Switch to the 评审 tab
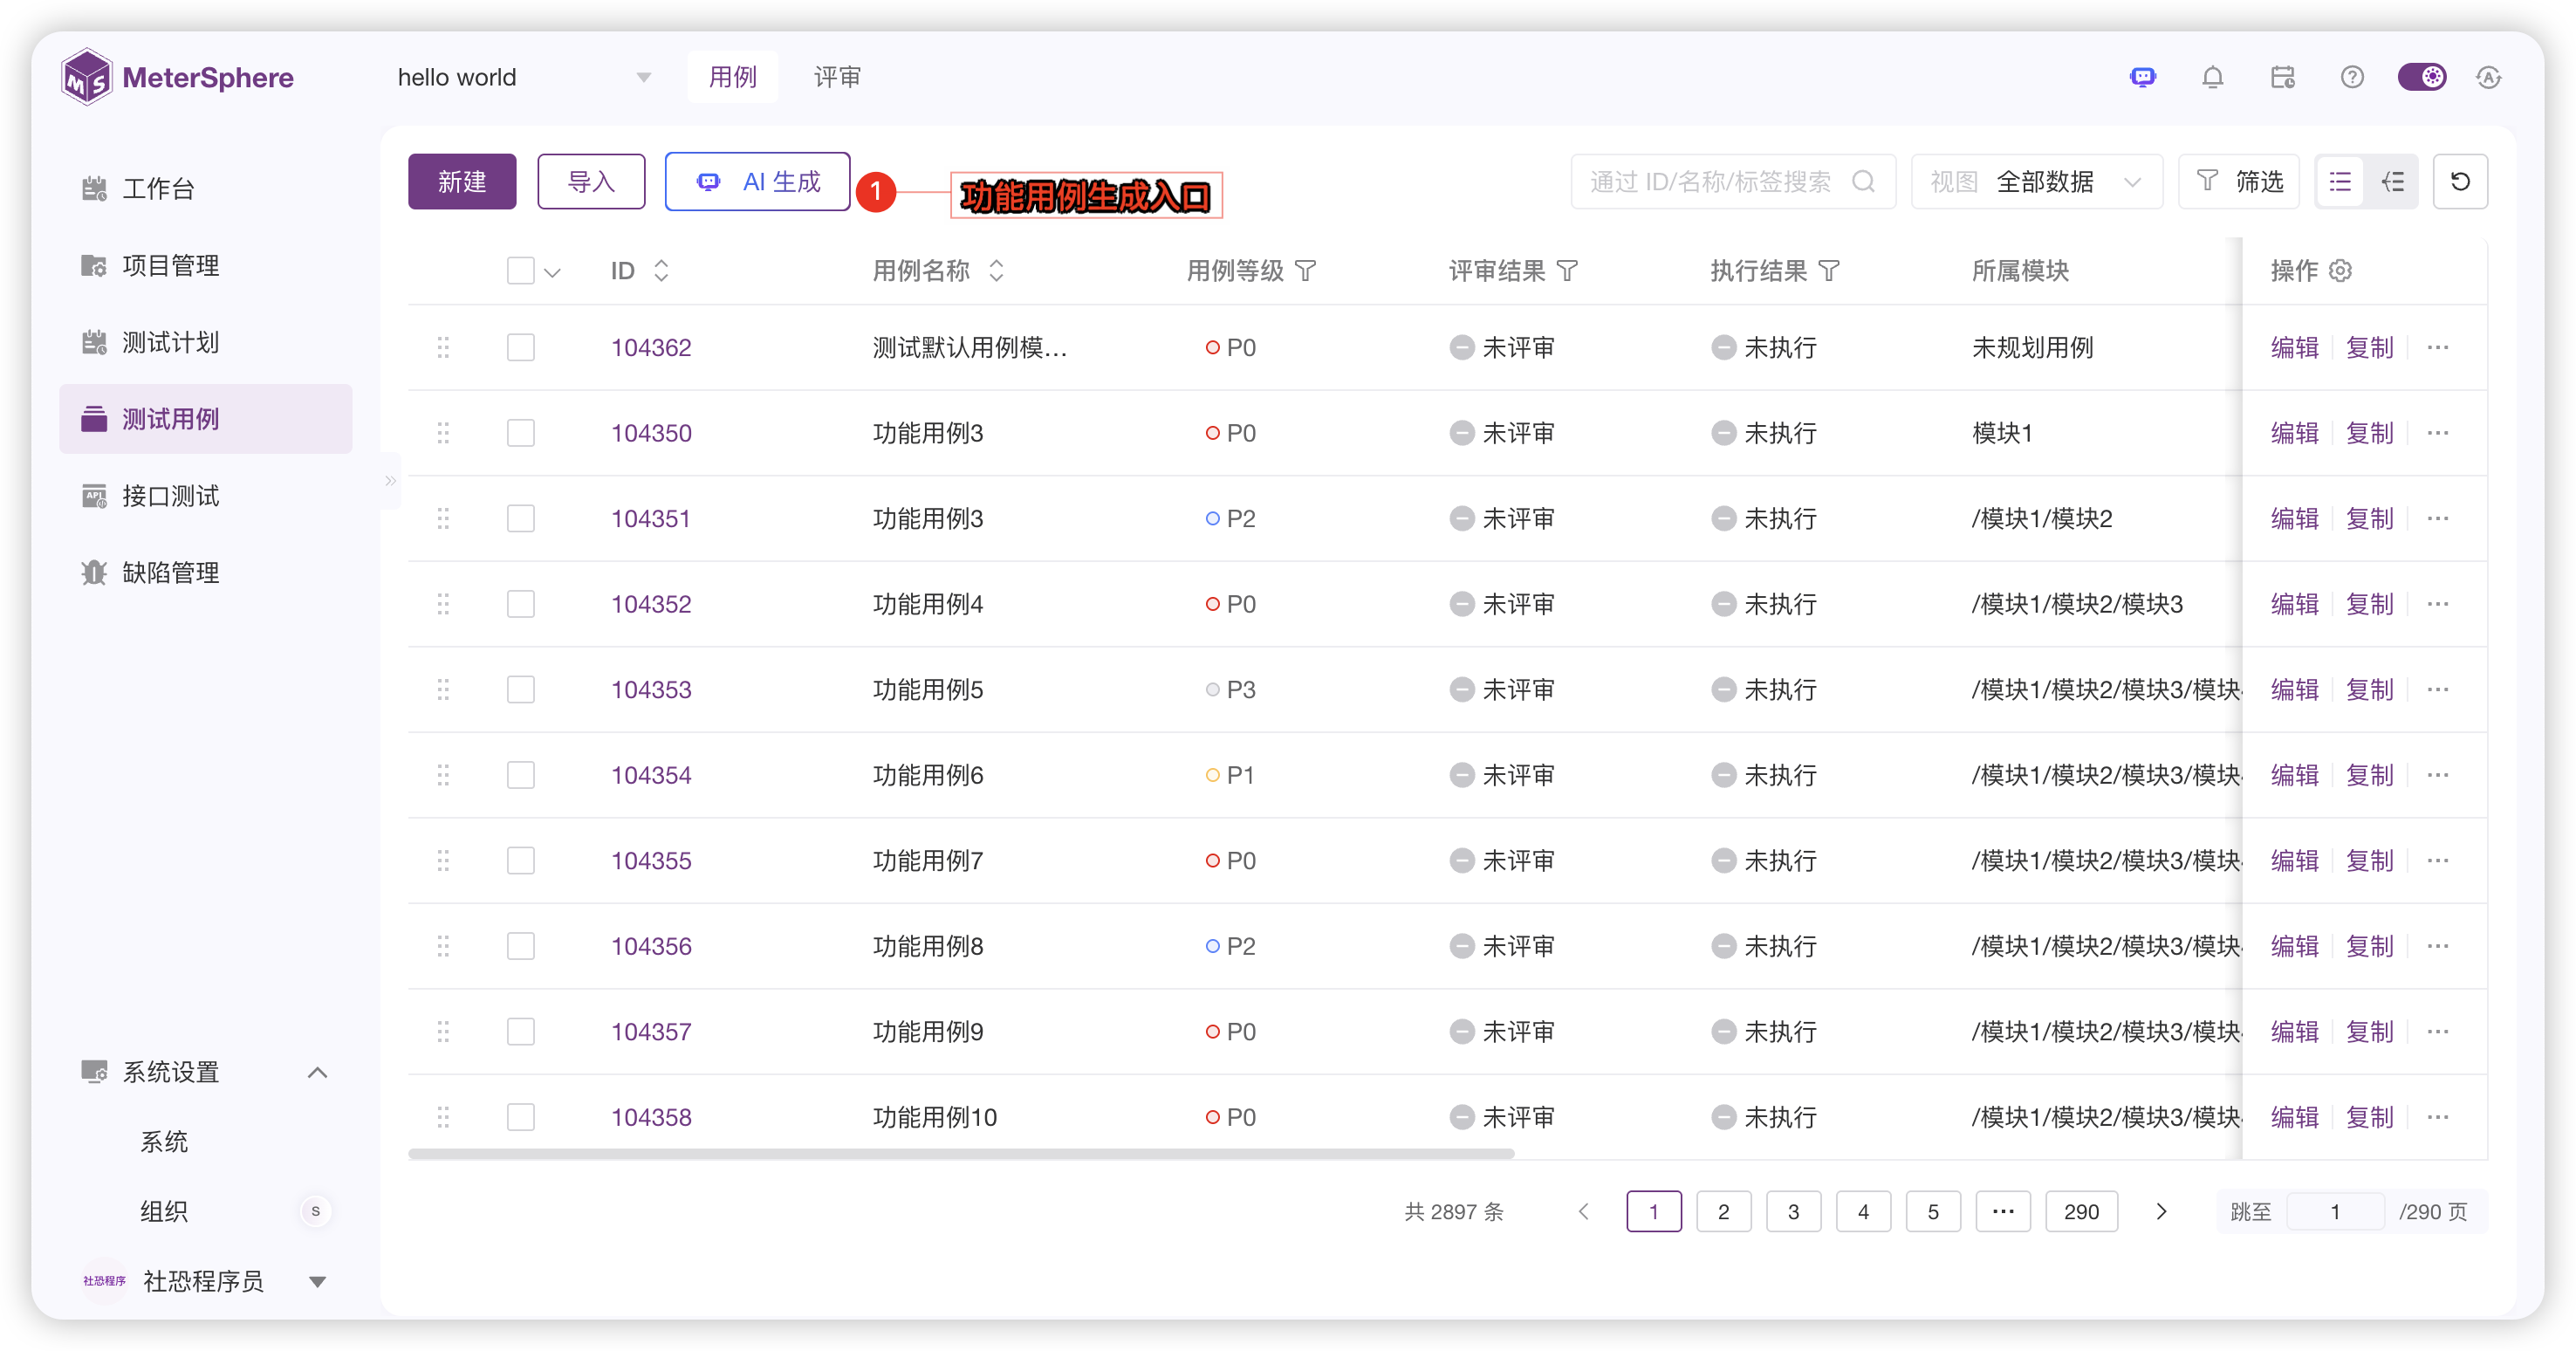 point(837,77)
